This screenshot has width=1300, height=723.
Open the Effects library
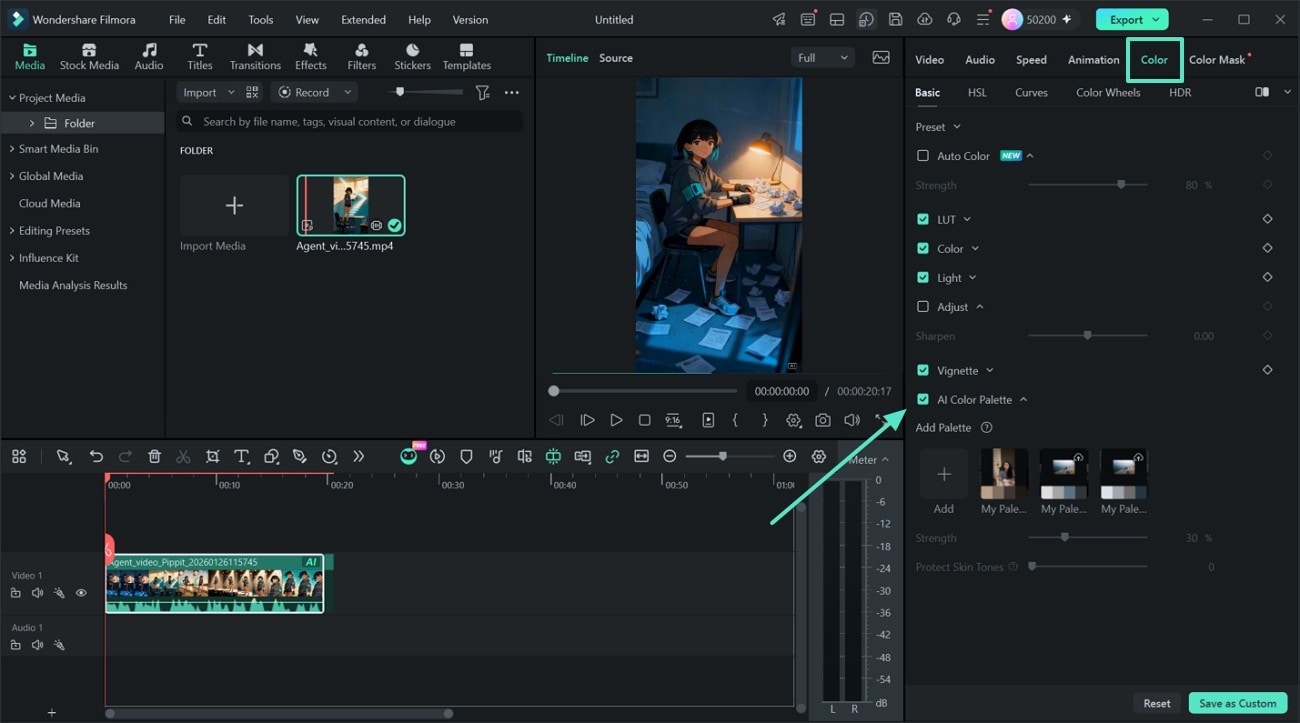pyautogui.click(x=310, y=57)
